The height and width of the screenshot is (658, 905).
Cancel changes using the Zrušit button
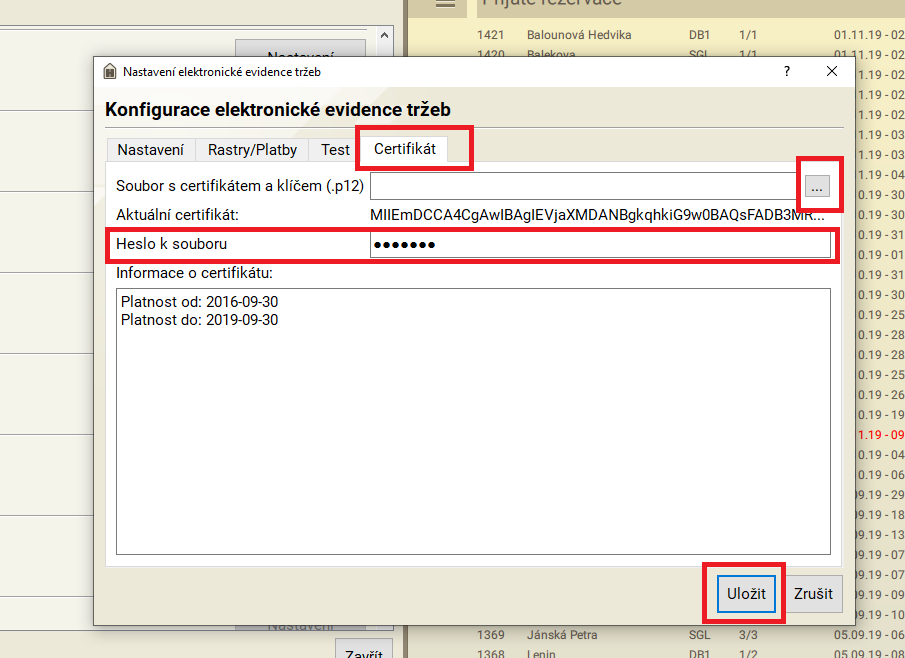pyautogui.click(x=813, y=593)
